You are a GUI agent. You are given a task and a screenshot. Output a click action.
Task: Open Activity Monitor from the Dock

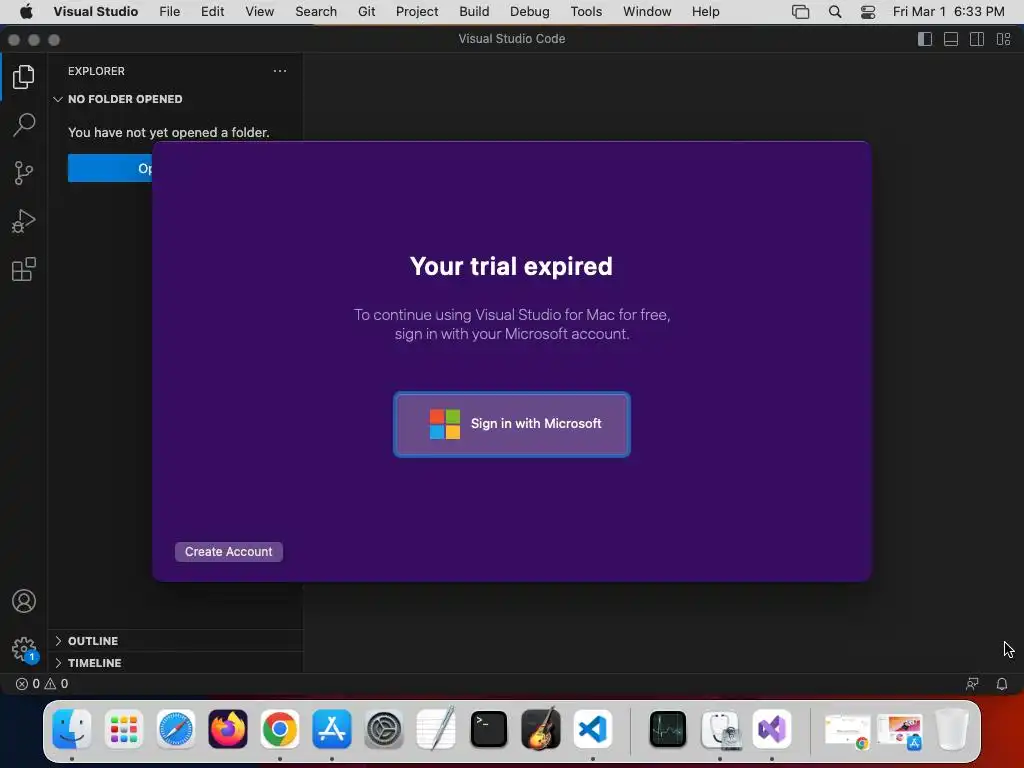pyautogui.click(x=667, y=729)
